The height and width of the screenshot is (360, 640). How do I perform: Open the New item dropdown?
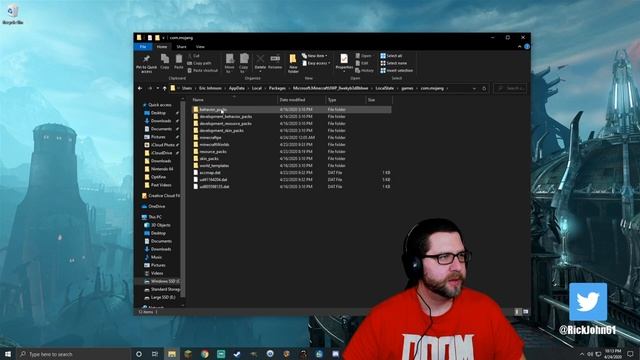coord(314,56)
